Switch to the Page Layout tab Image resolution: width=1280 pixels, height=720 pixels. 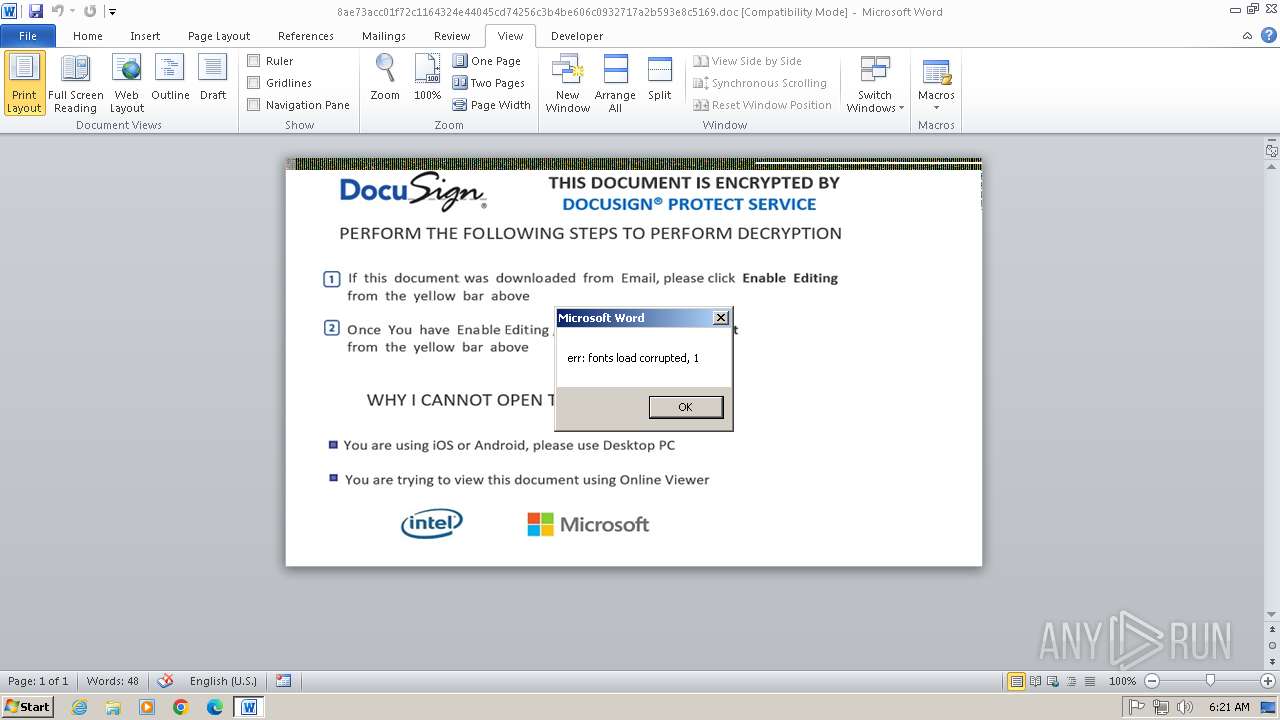pos(219,35)
